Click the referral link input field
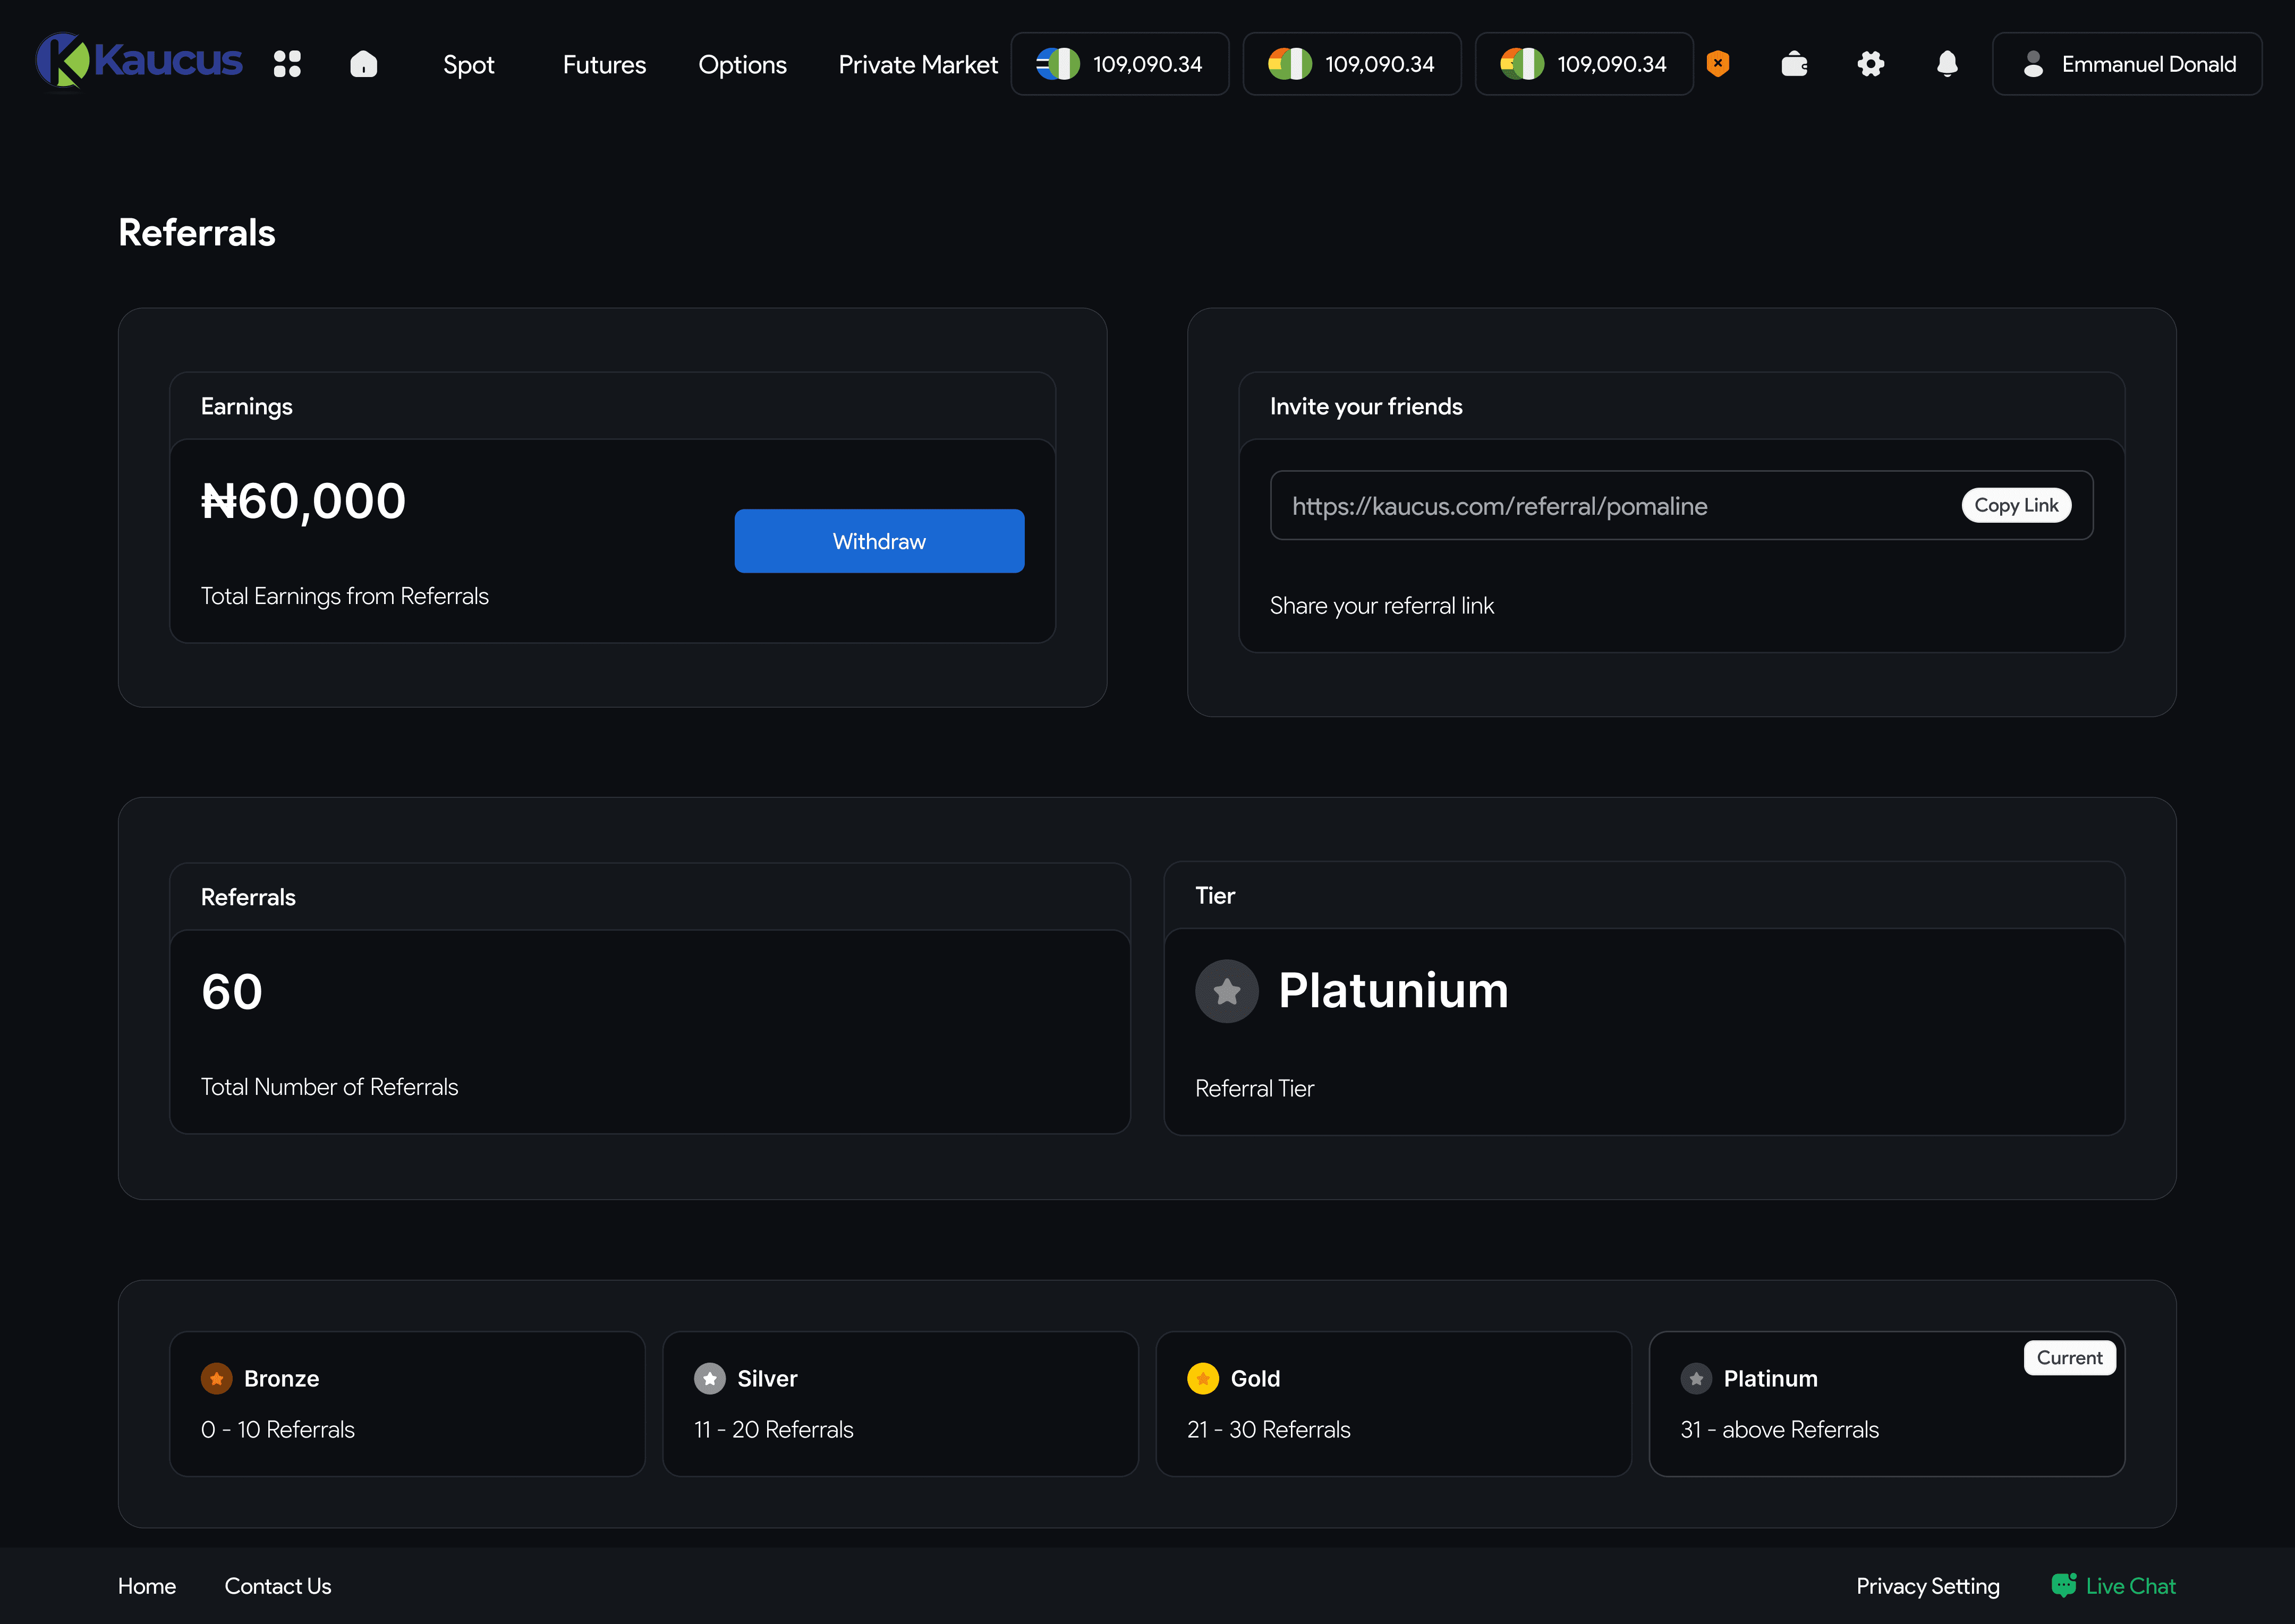The width and height of the screenshot is (2295, 1624). click(x=1600, y=506)
